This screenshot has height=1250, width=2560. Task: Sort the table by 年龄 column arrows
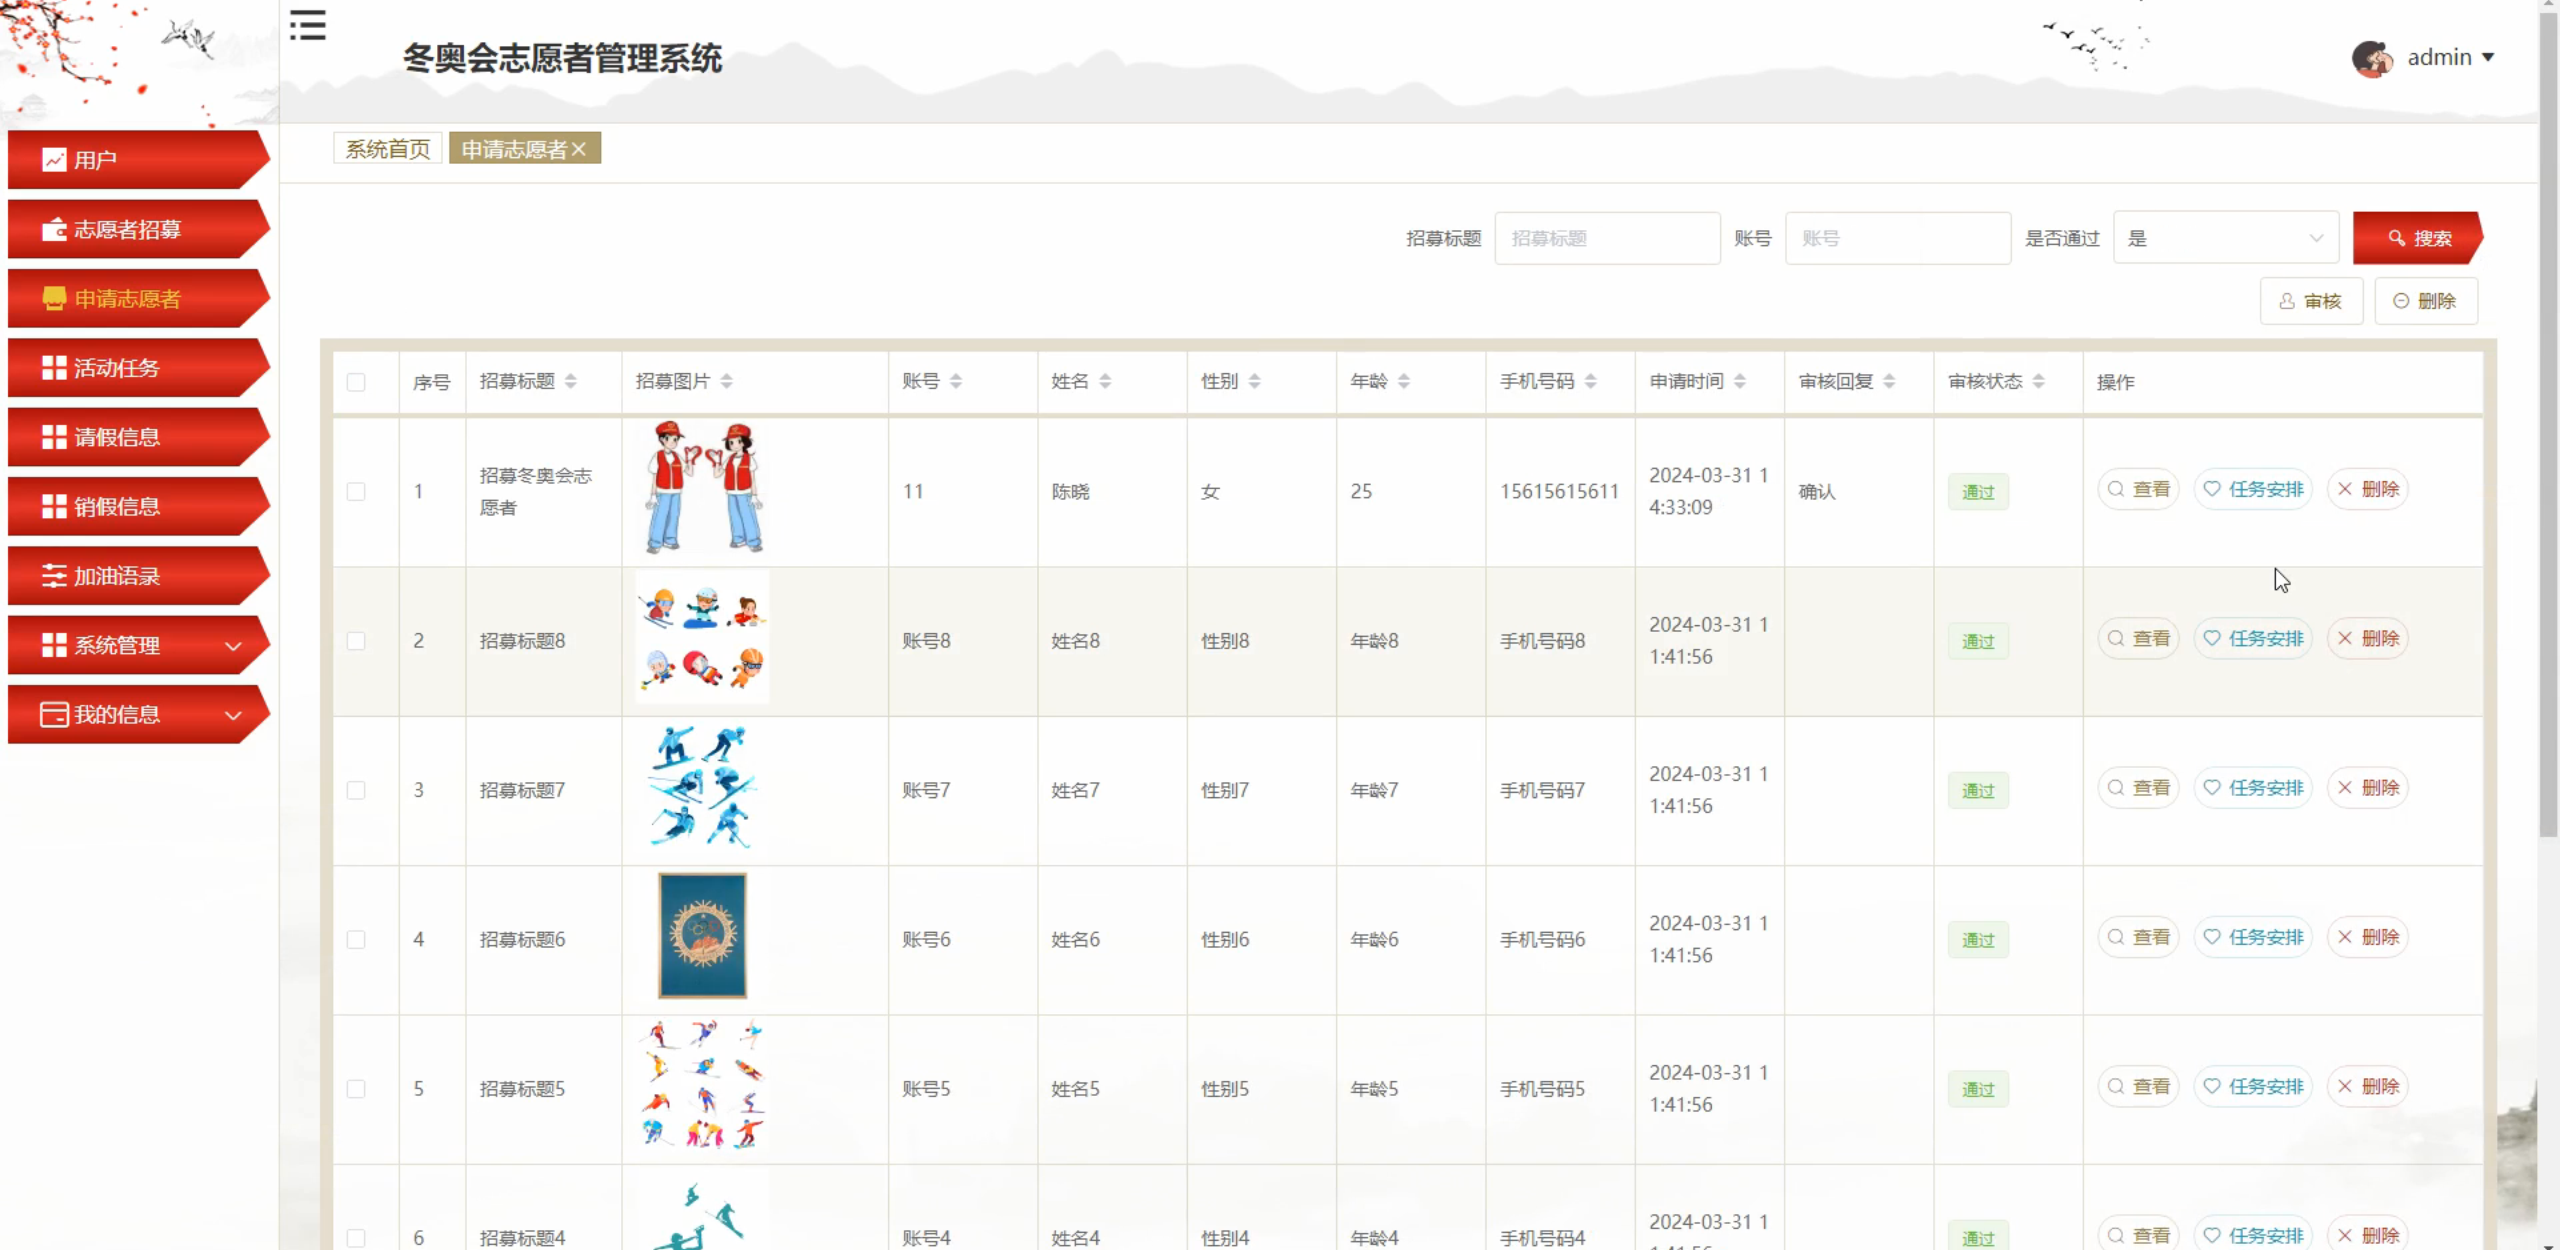pyautogui.click(x=1404, y=381)
